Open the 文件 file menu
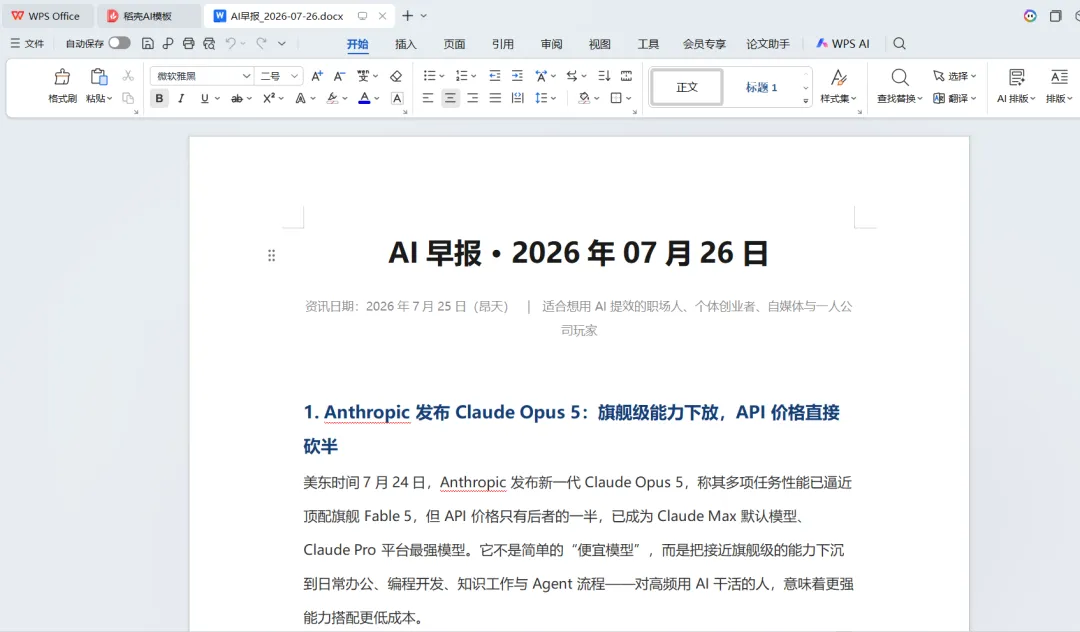 tap(28, 43)
